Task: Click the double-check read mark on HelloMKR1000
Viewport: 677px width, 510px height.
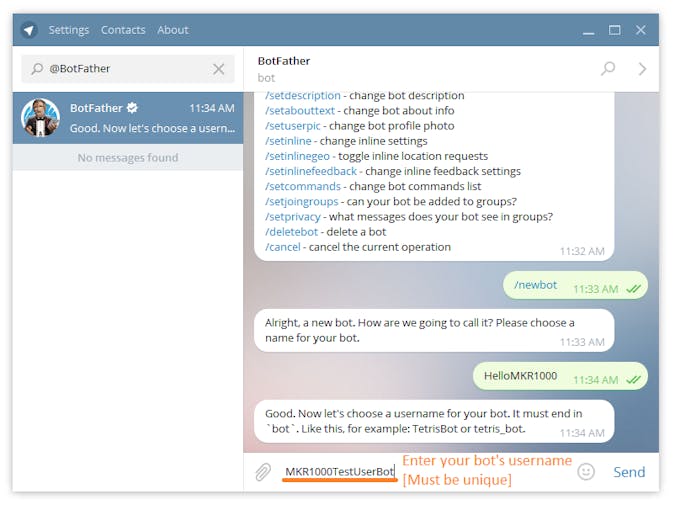Action: pos(633,380)
